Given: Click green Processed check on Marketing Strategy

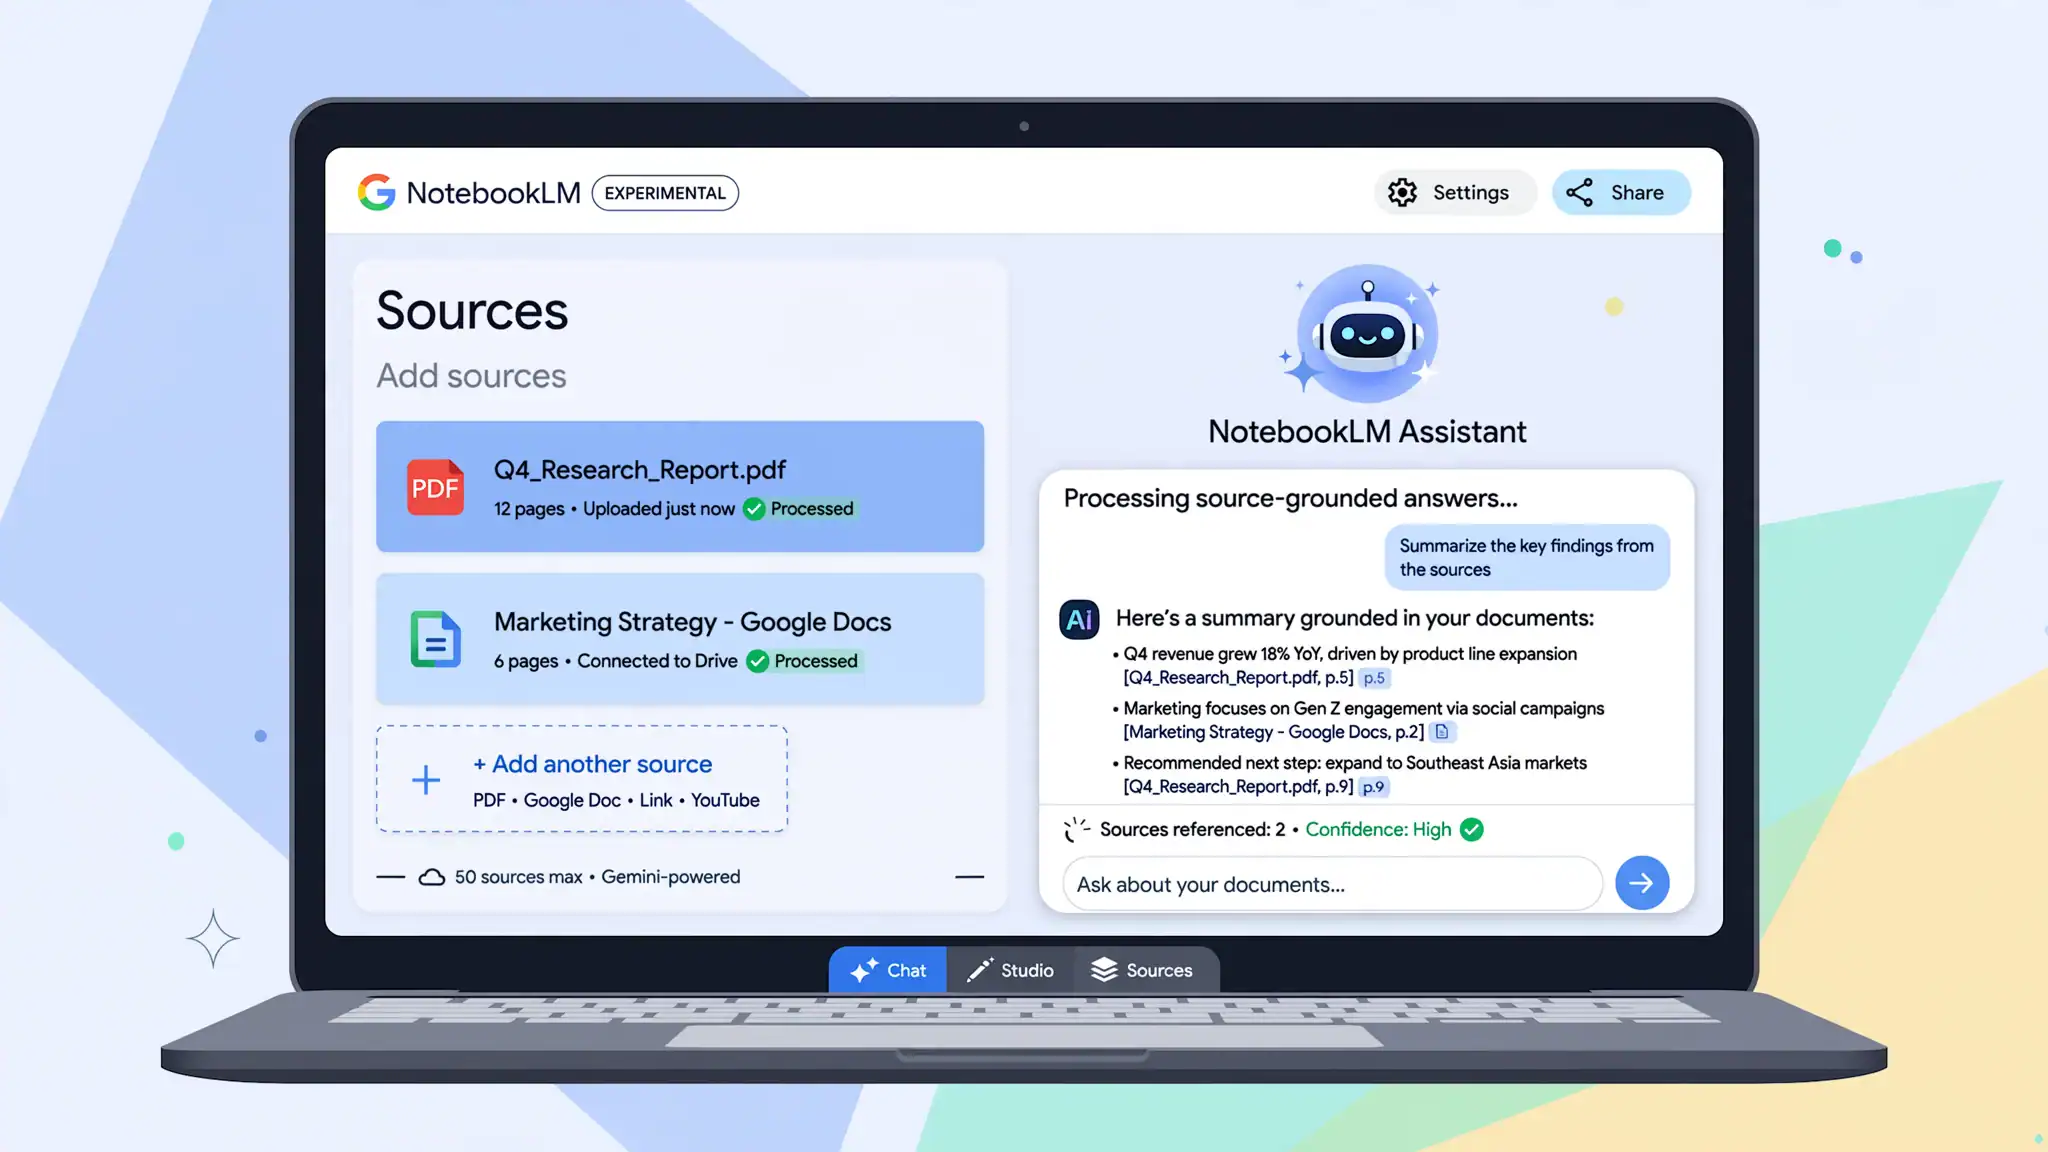Looking at the screenshot, I should (758, 661).
